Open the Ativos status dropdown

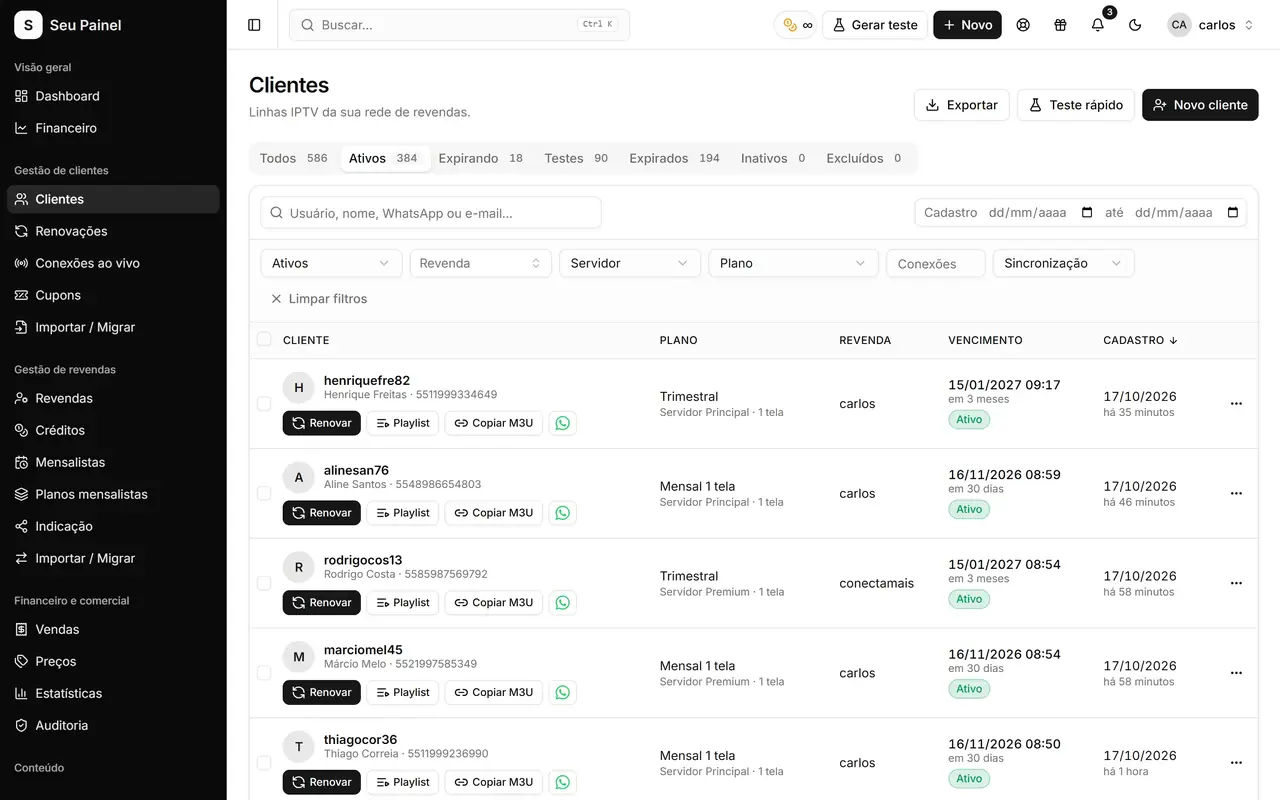(331, 263)
